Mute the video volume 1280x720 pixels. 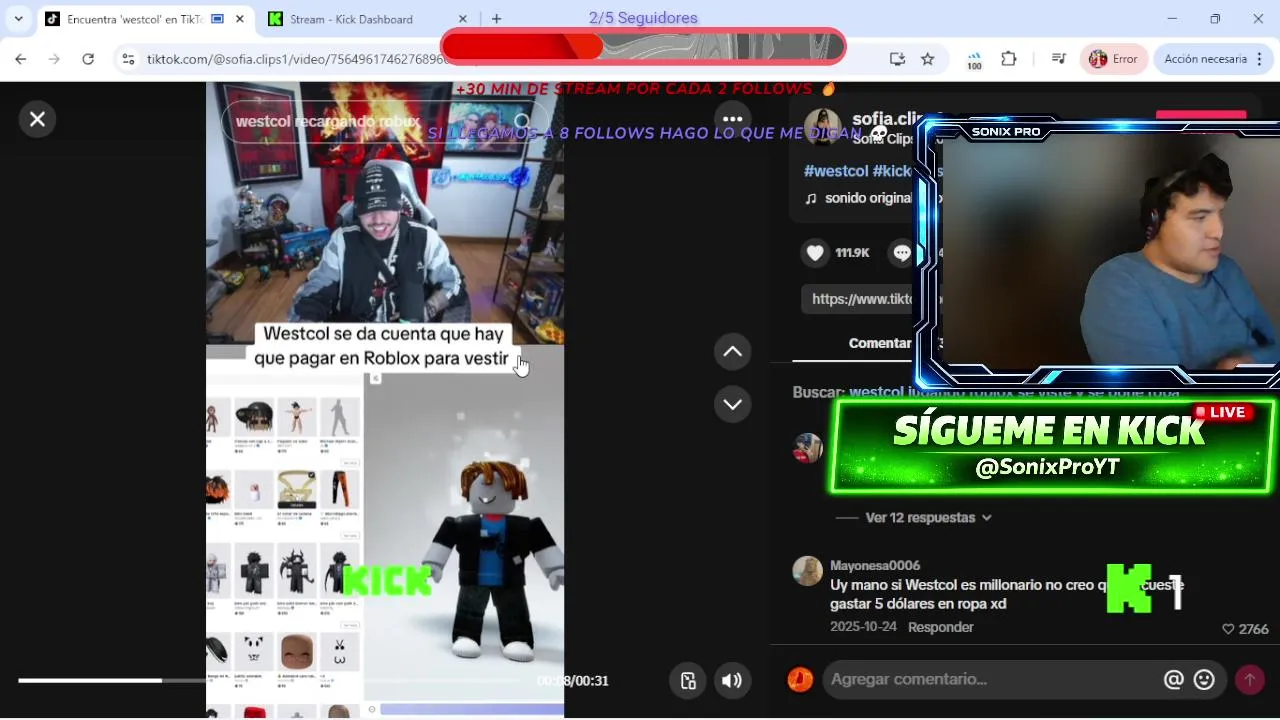(x=732, y=681)
